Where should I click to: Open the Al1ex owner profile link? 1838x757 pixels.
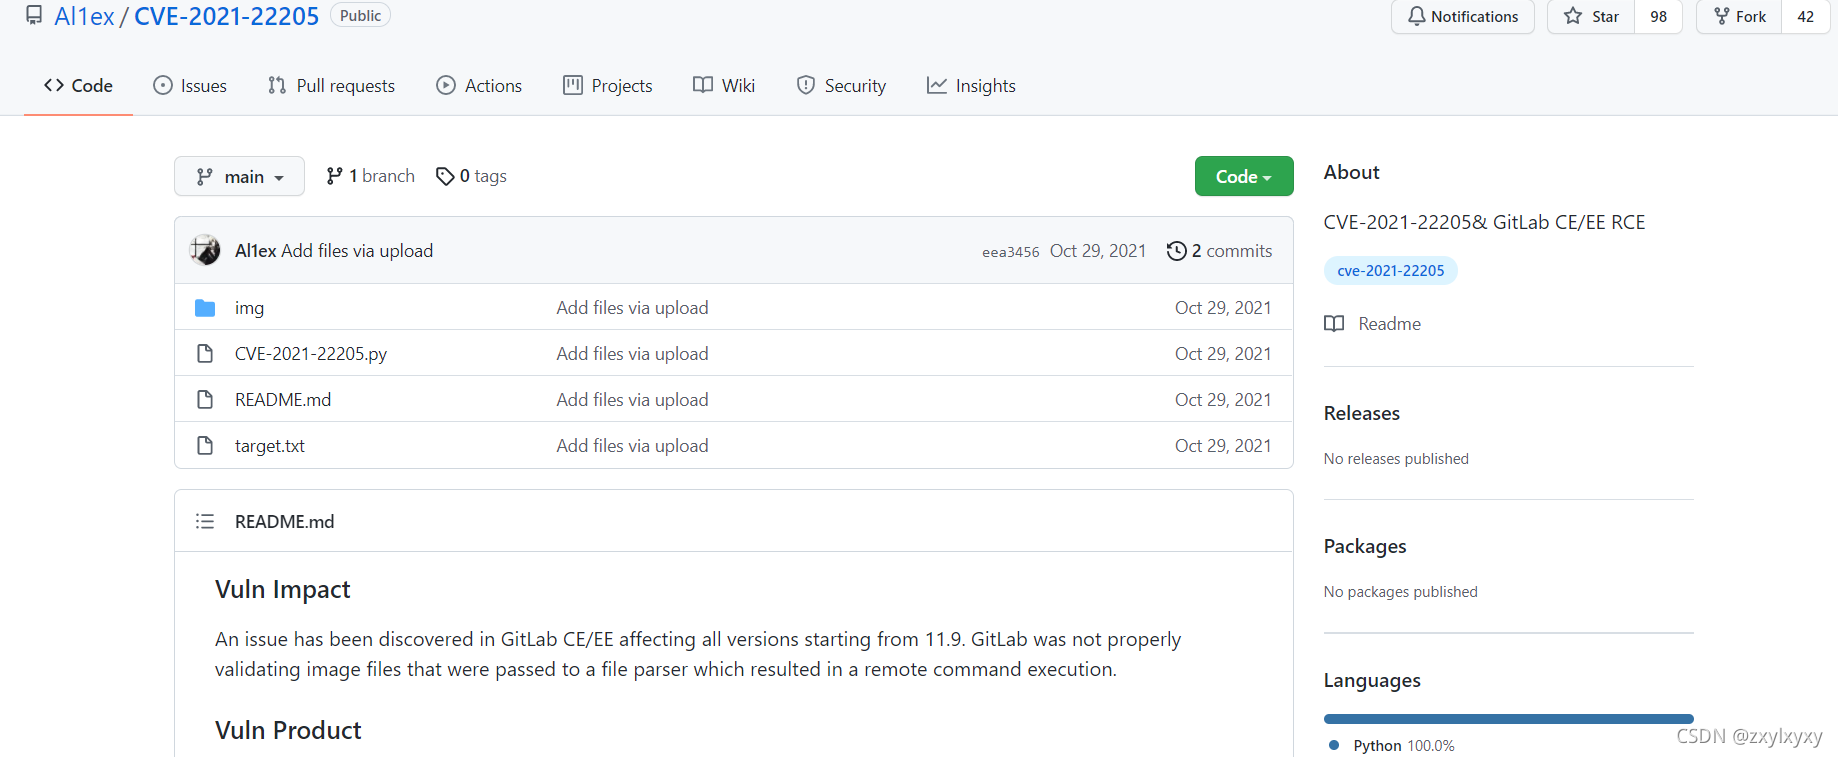(84, 16)
